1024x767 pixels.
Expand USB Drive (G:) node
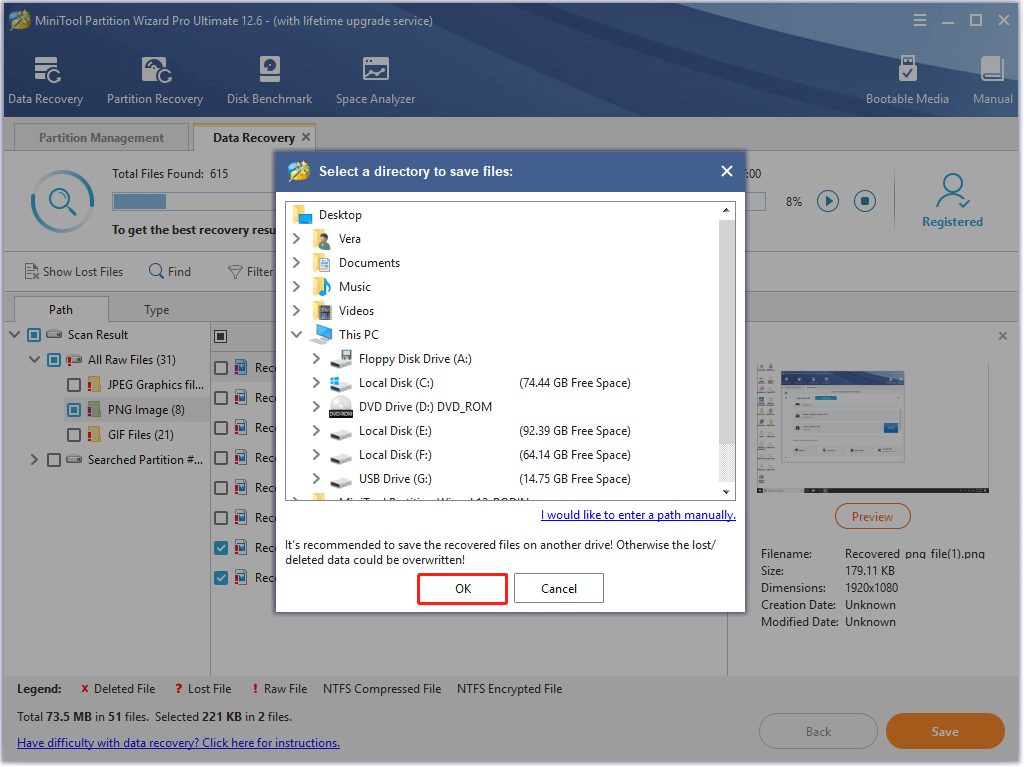pos(317,478)
